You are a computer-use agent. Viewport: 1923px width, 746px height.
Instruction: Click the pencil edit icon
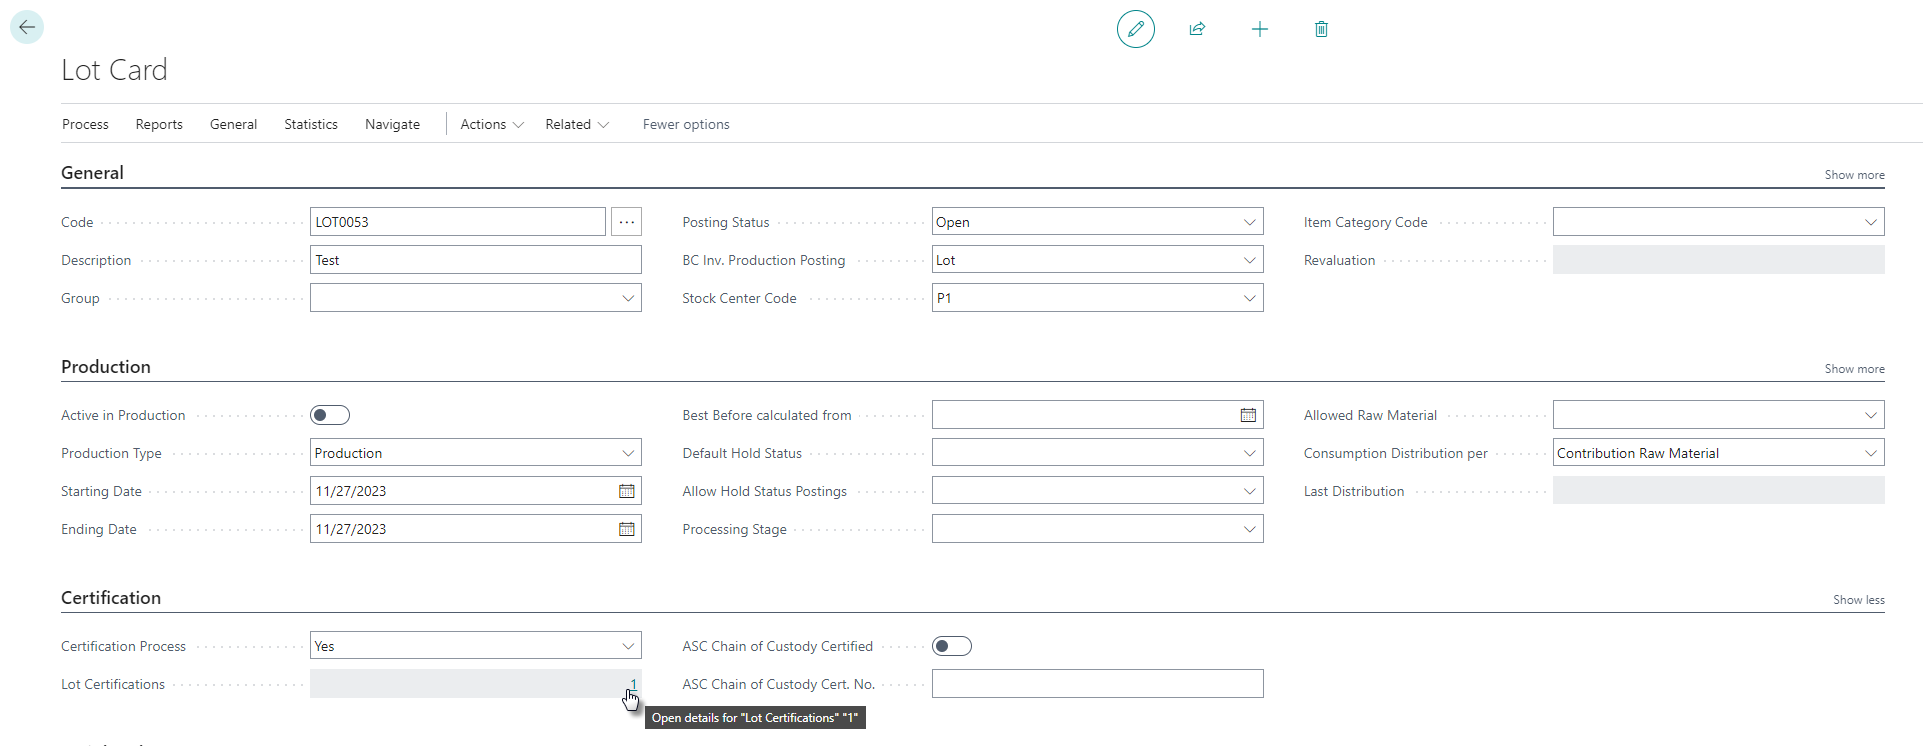pyautogui.click(x=1135, y=29)
